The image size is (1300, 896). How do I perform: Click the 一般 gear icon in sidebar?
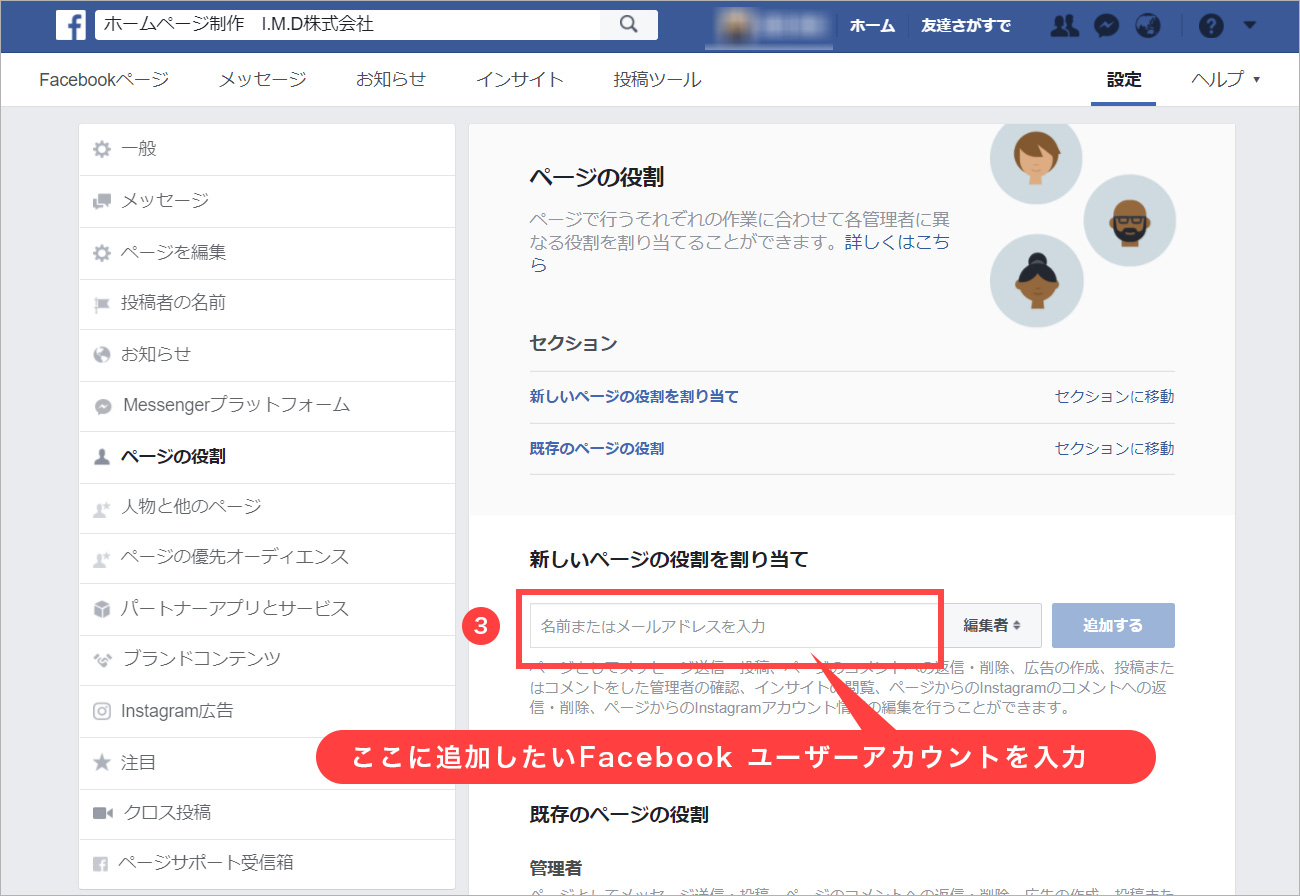coord(102,150)
